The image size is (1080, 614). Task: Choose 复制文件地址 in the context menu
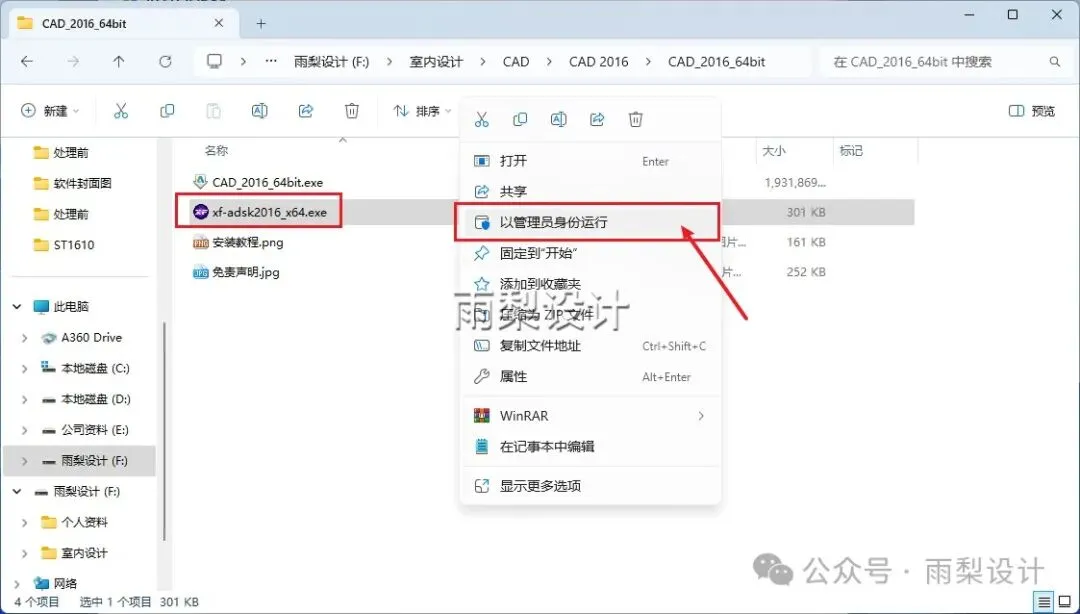[591, 346]
